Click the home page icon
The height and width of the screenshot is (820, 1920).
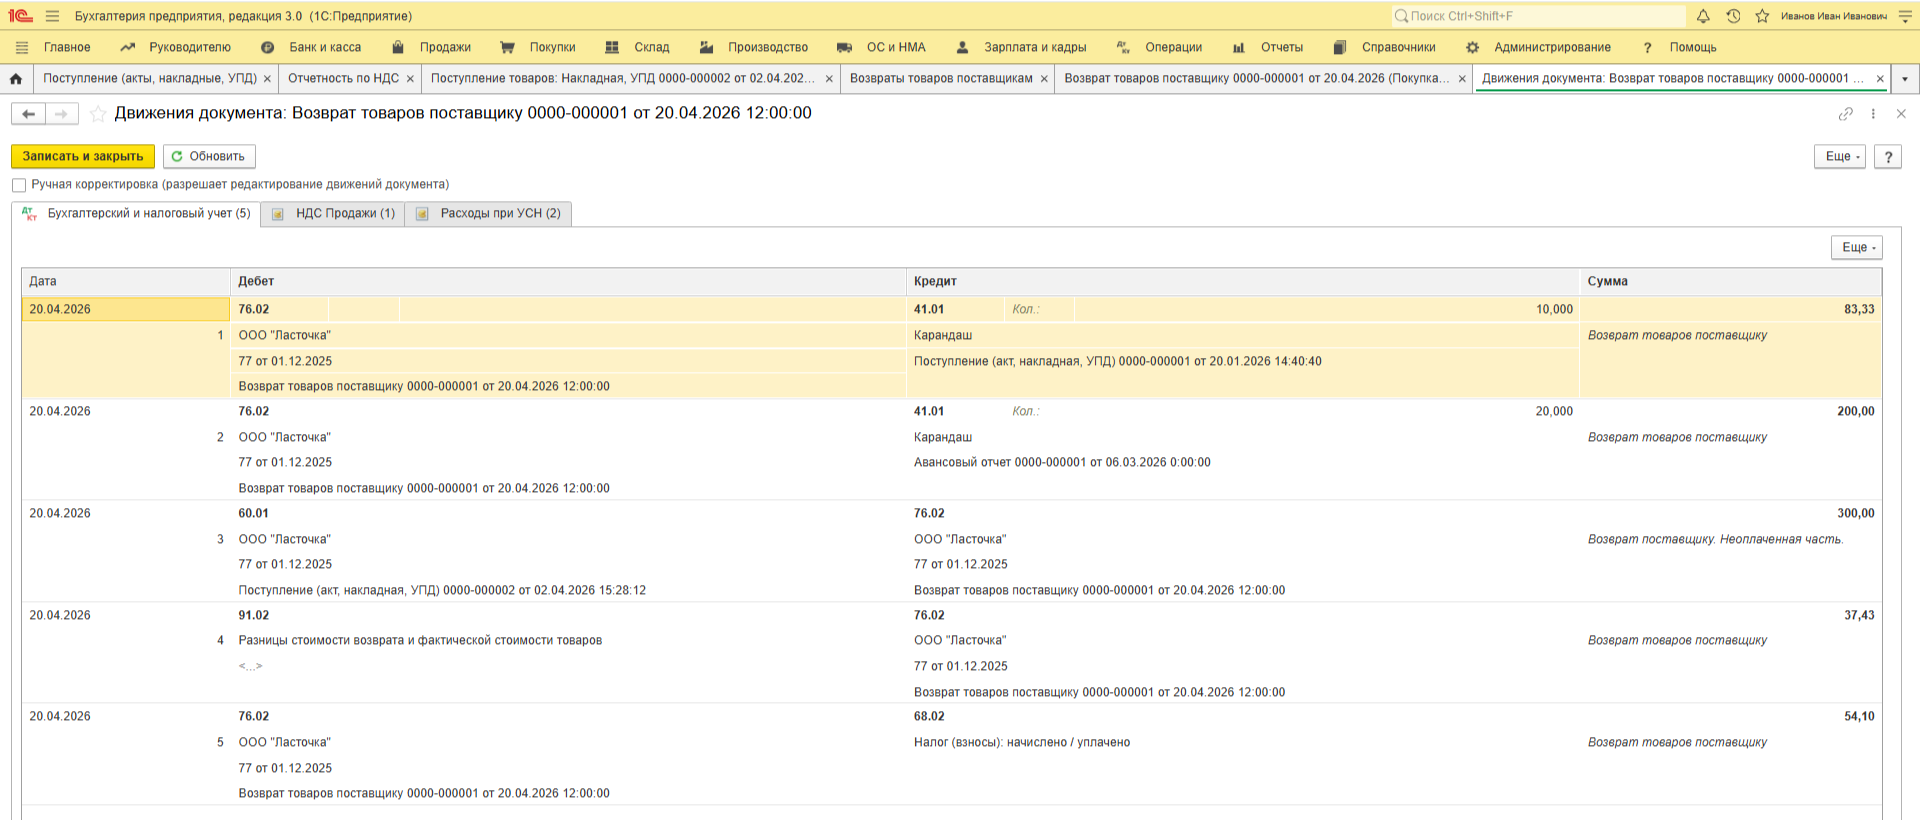(x=16, y=79)
